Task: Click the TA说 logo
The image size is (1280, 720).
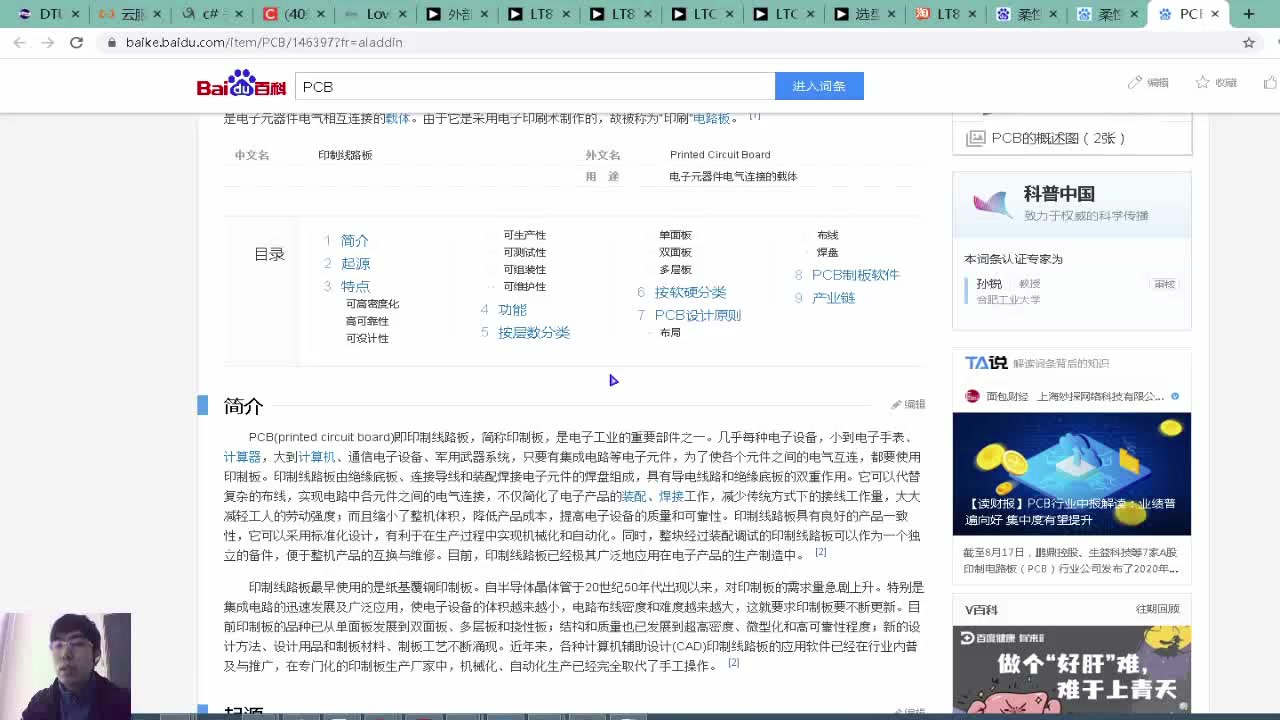Action: [985, 363]
